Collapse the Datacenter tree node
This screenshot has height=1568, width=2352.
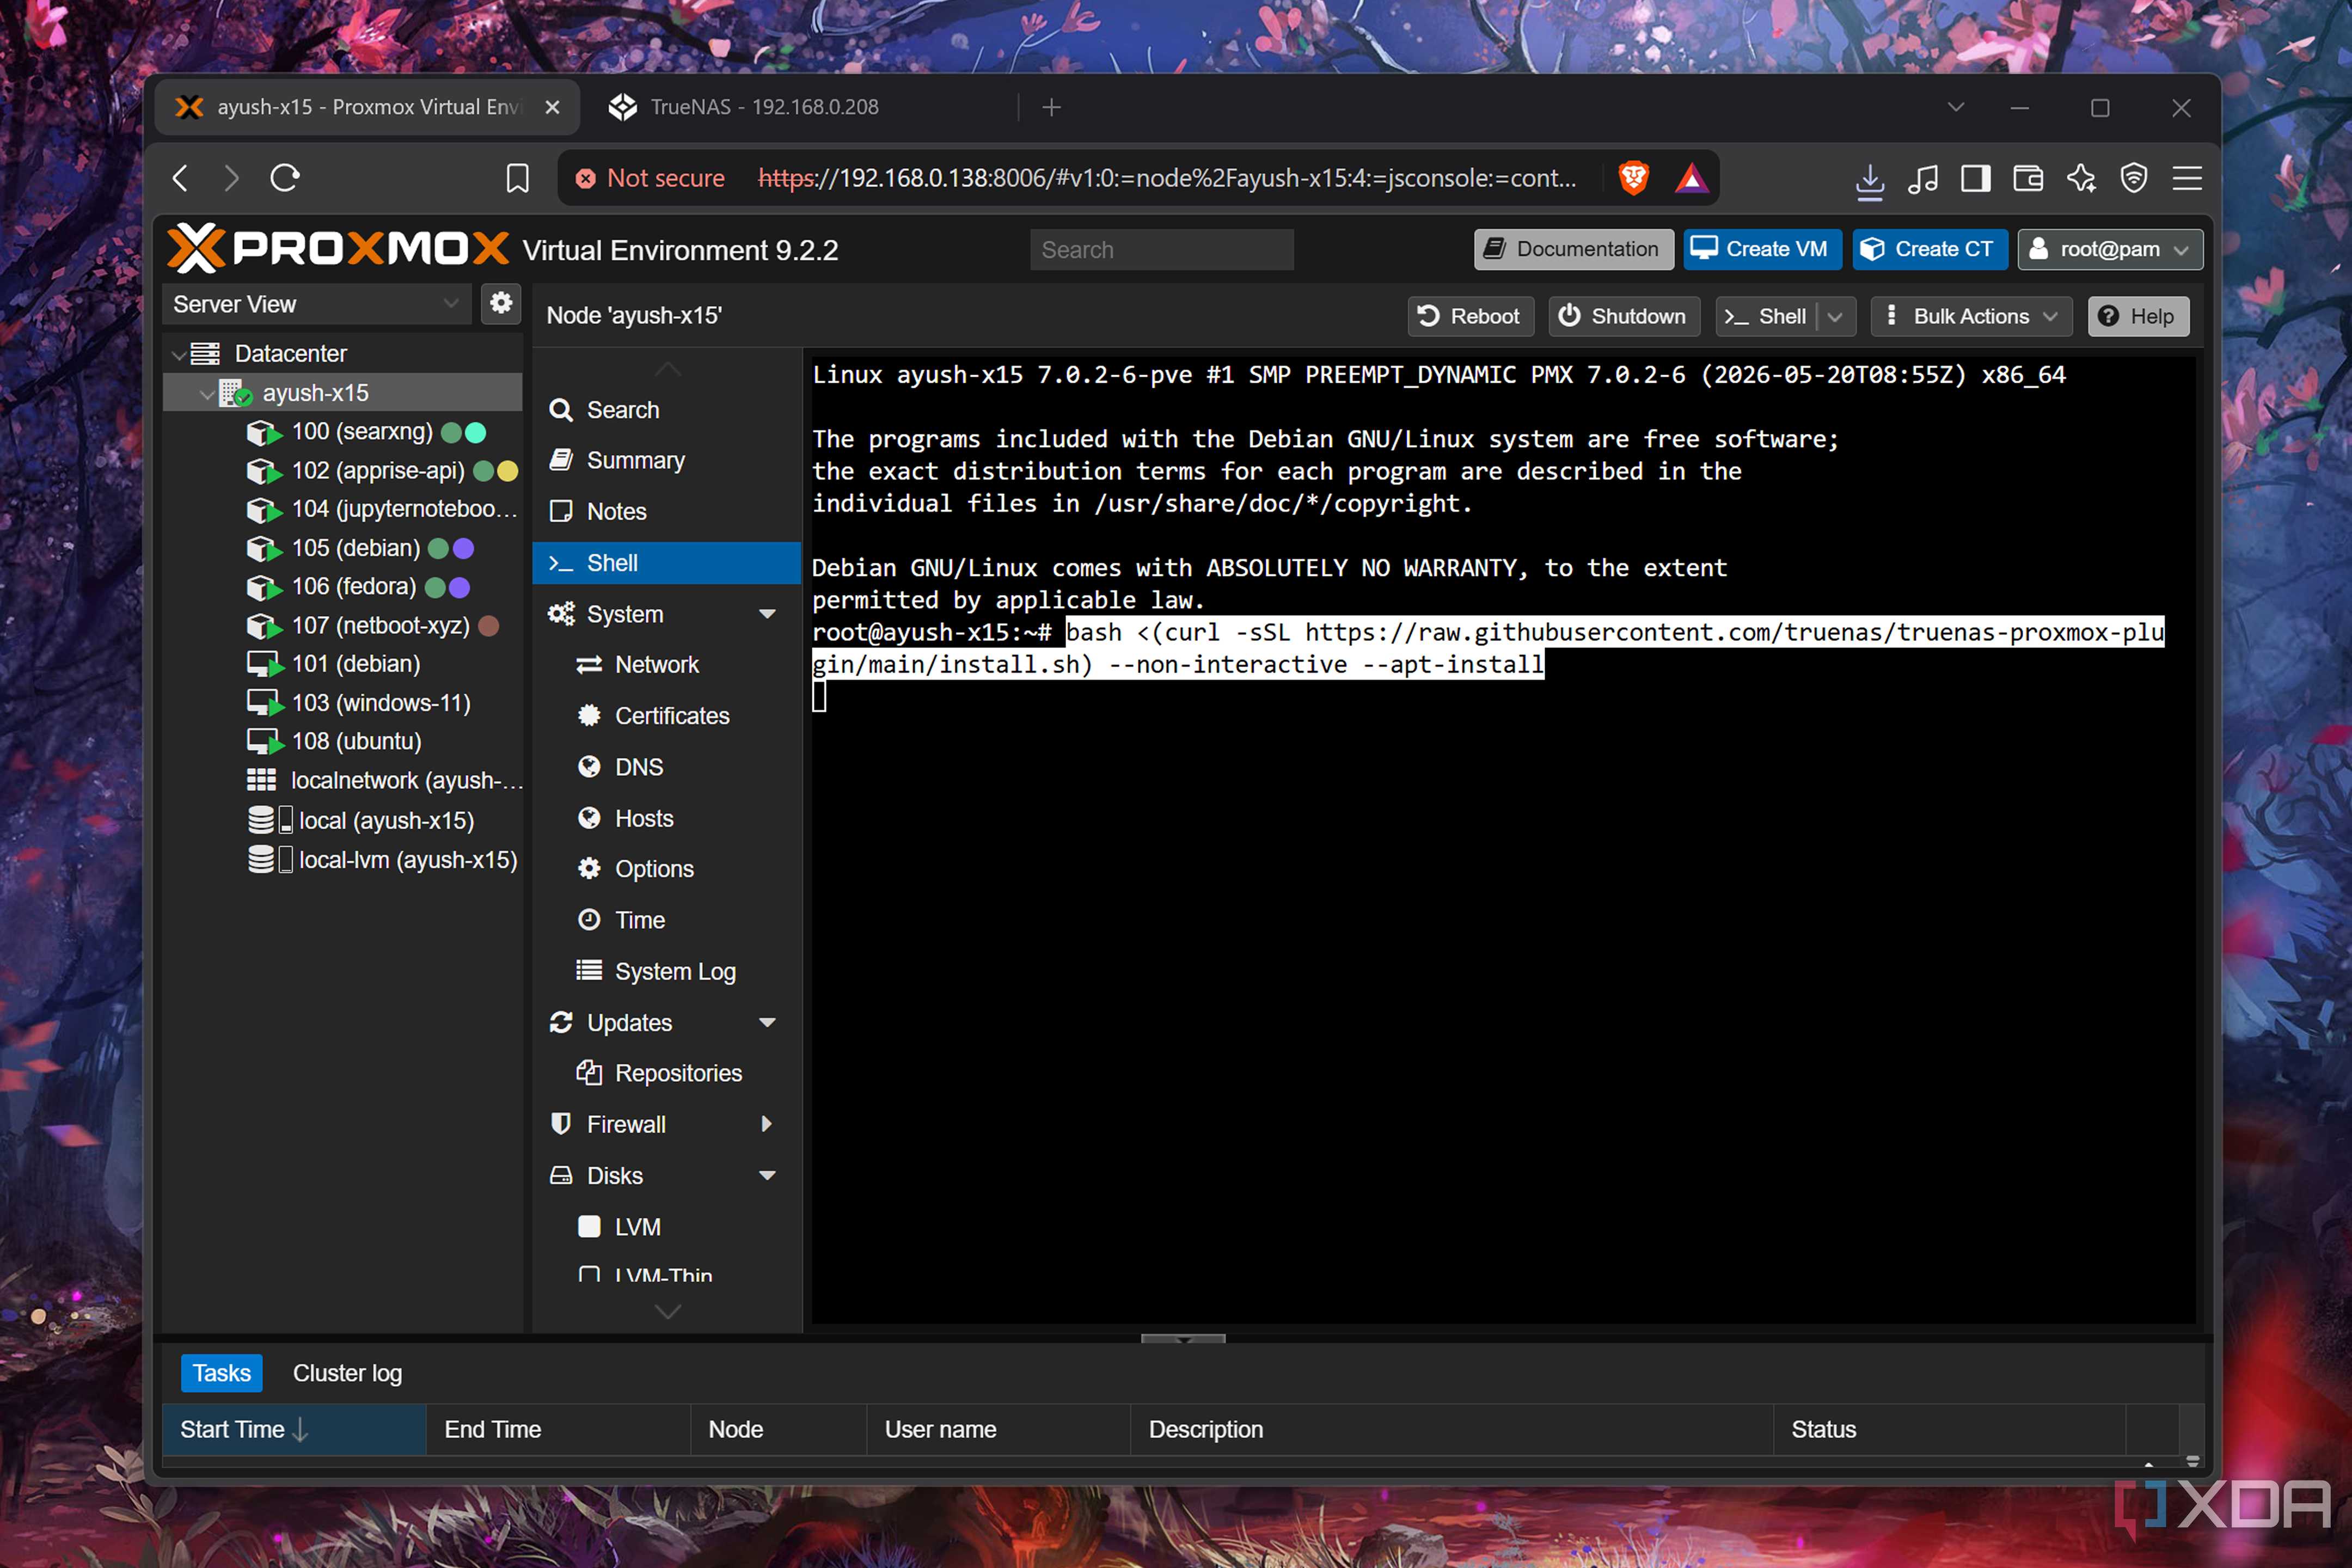point(179,354)
